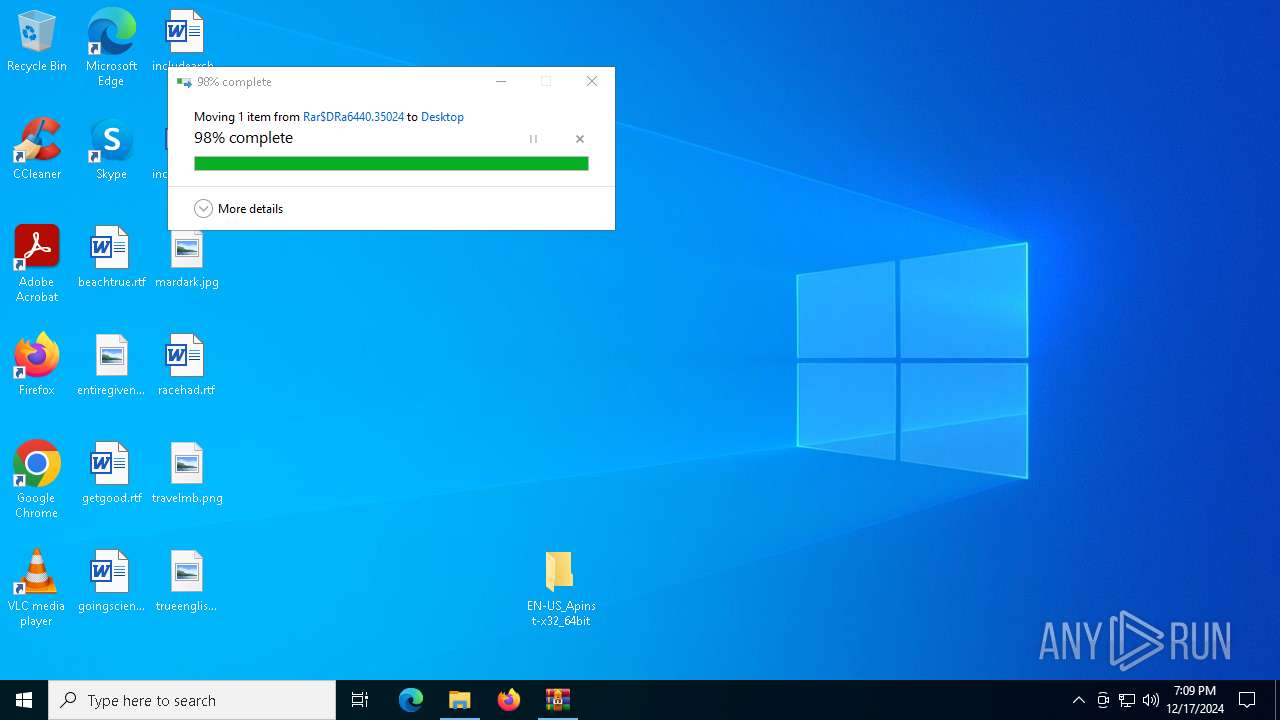1280x720 pixels.
Task: Launch Skype desktop shortcut
Action: tap(111, 149)
